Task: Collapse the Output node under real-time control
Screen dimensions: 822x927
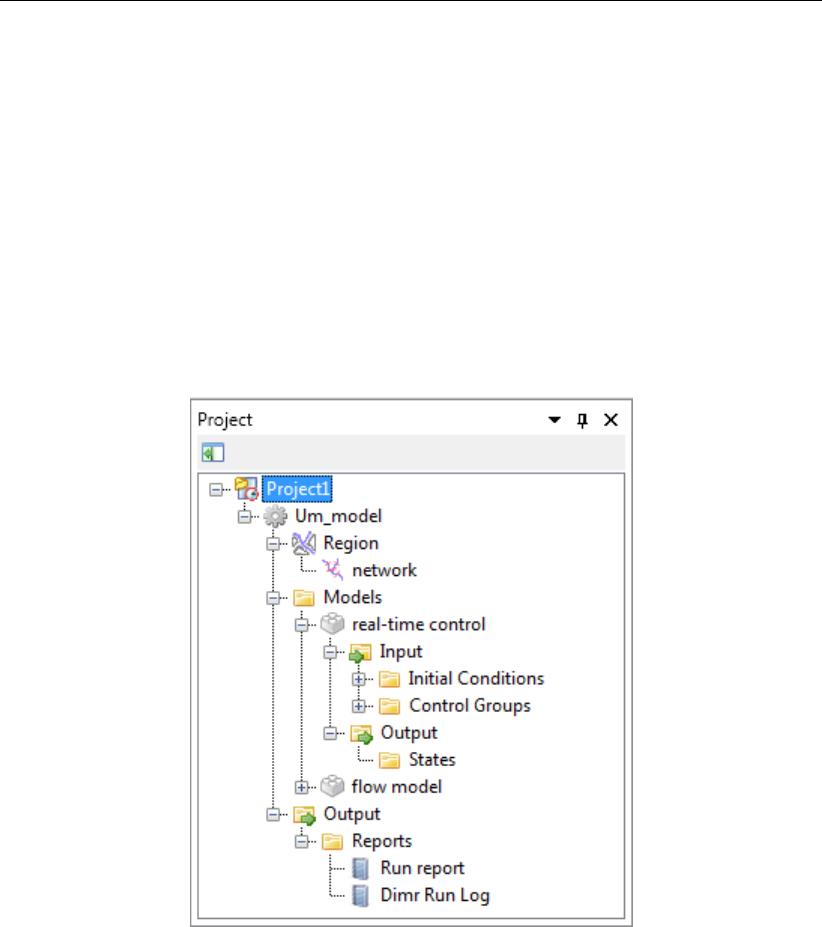Action: (x=330, y=733)
